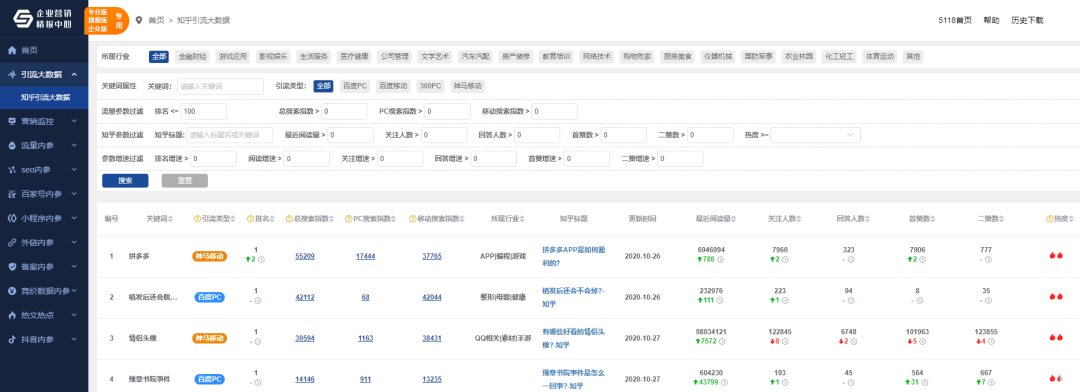Screen dimensions: 1080x392
Task: Select 神马移动 traffic type filter
Action: (x=467, y=86)
